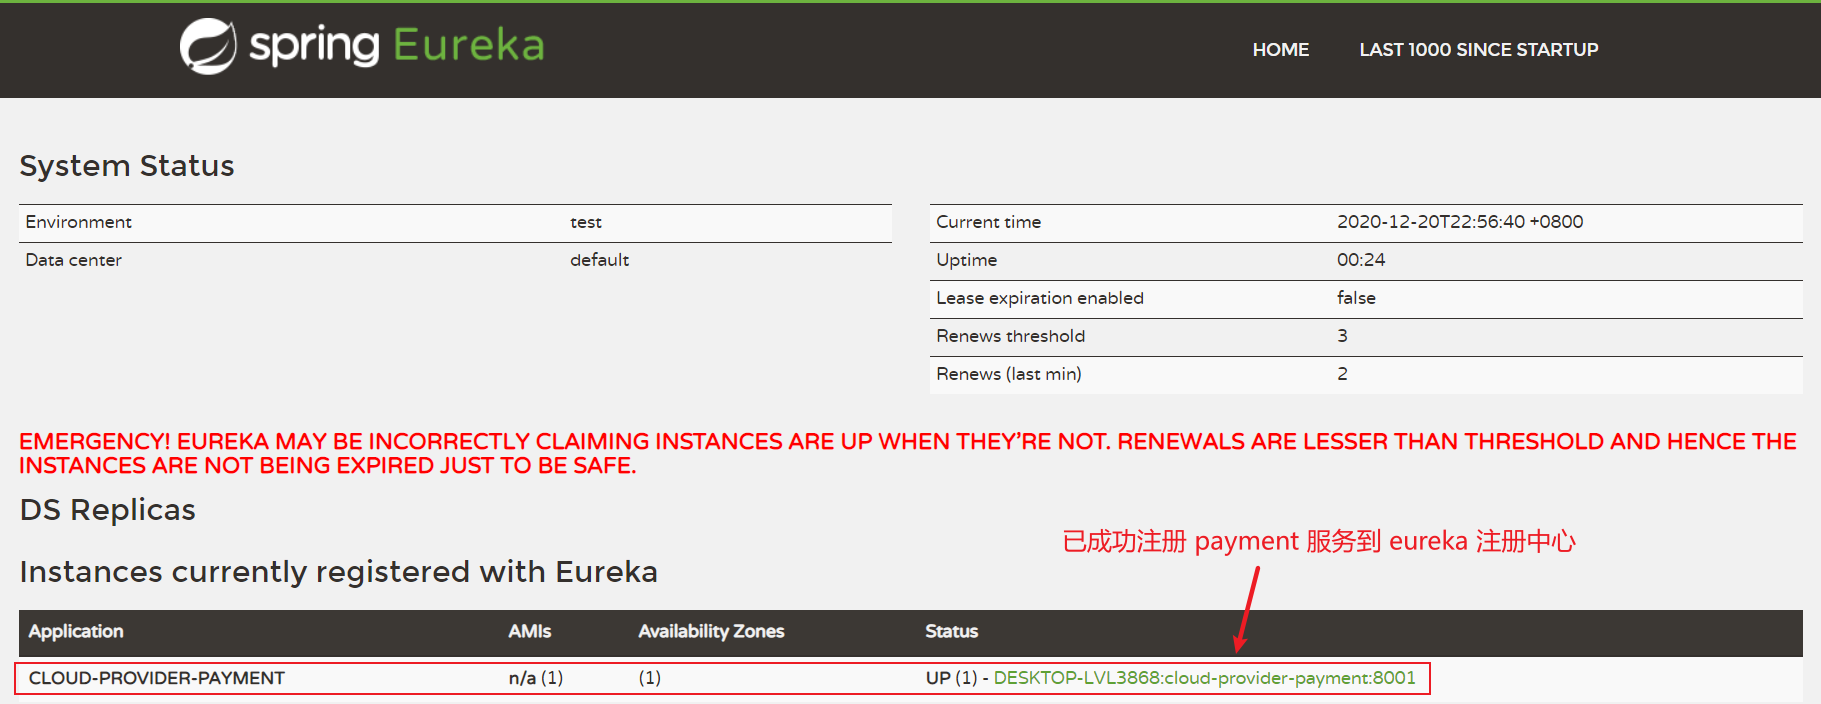Click Instances currently registered with Eureka heading
Viewport: 1821px width, 704px height.
(x=339, y=572)
